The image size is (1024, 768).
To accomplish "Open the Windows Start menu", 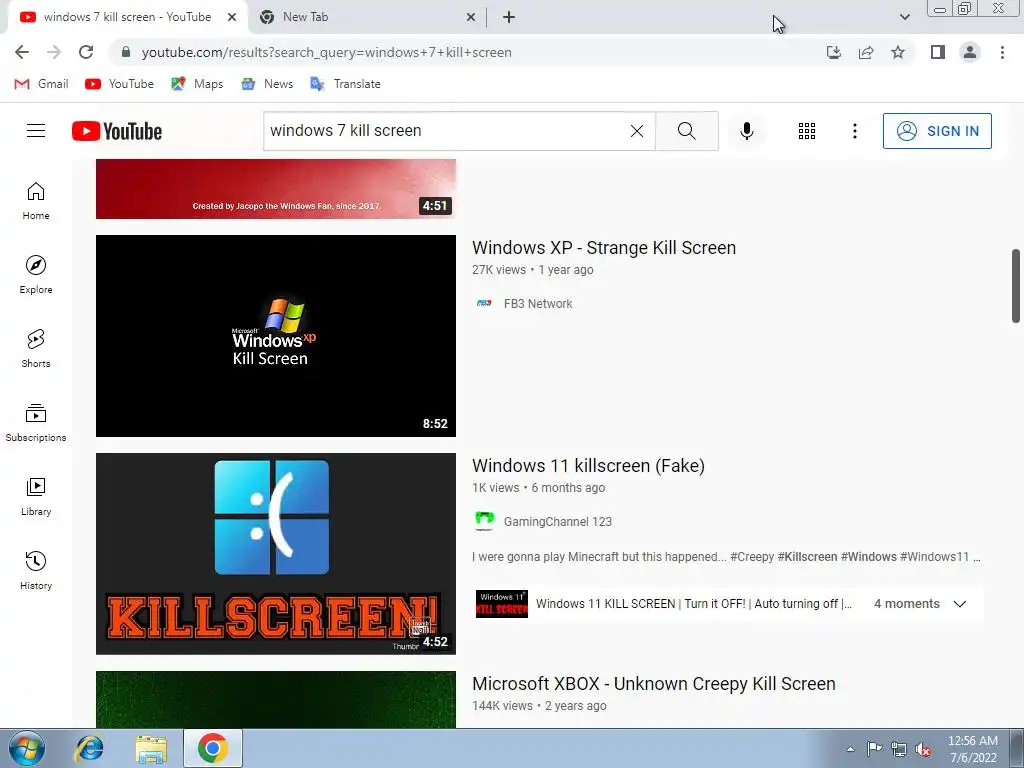I will tap(26, 748).
